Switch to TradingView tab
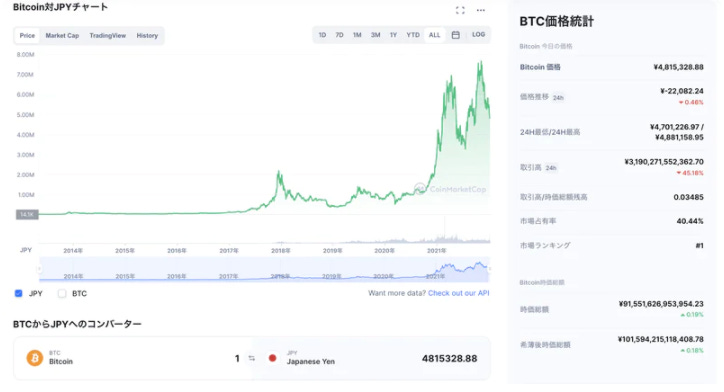 tap(108, 36)
